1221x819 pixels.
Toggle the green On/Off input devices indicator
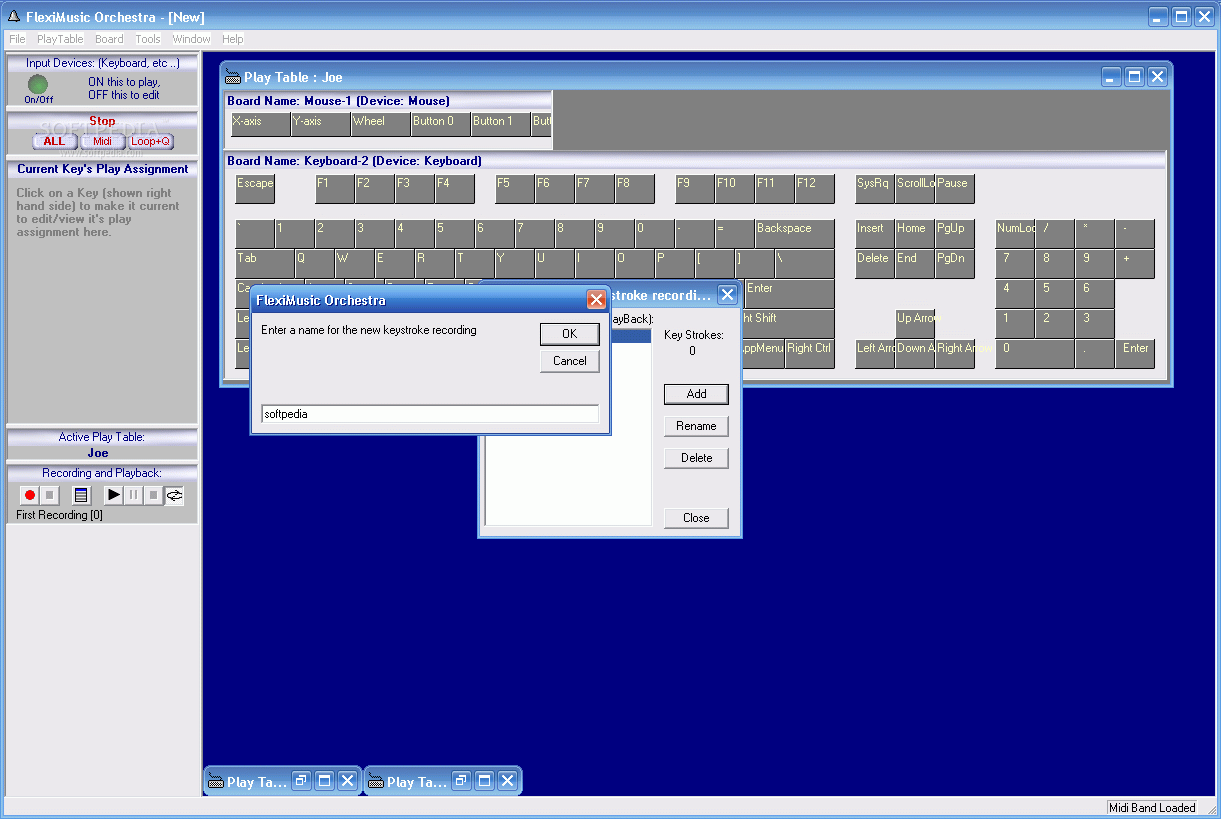[38, 84]
